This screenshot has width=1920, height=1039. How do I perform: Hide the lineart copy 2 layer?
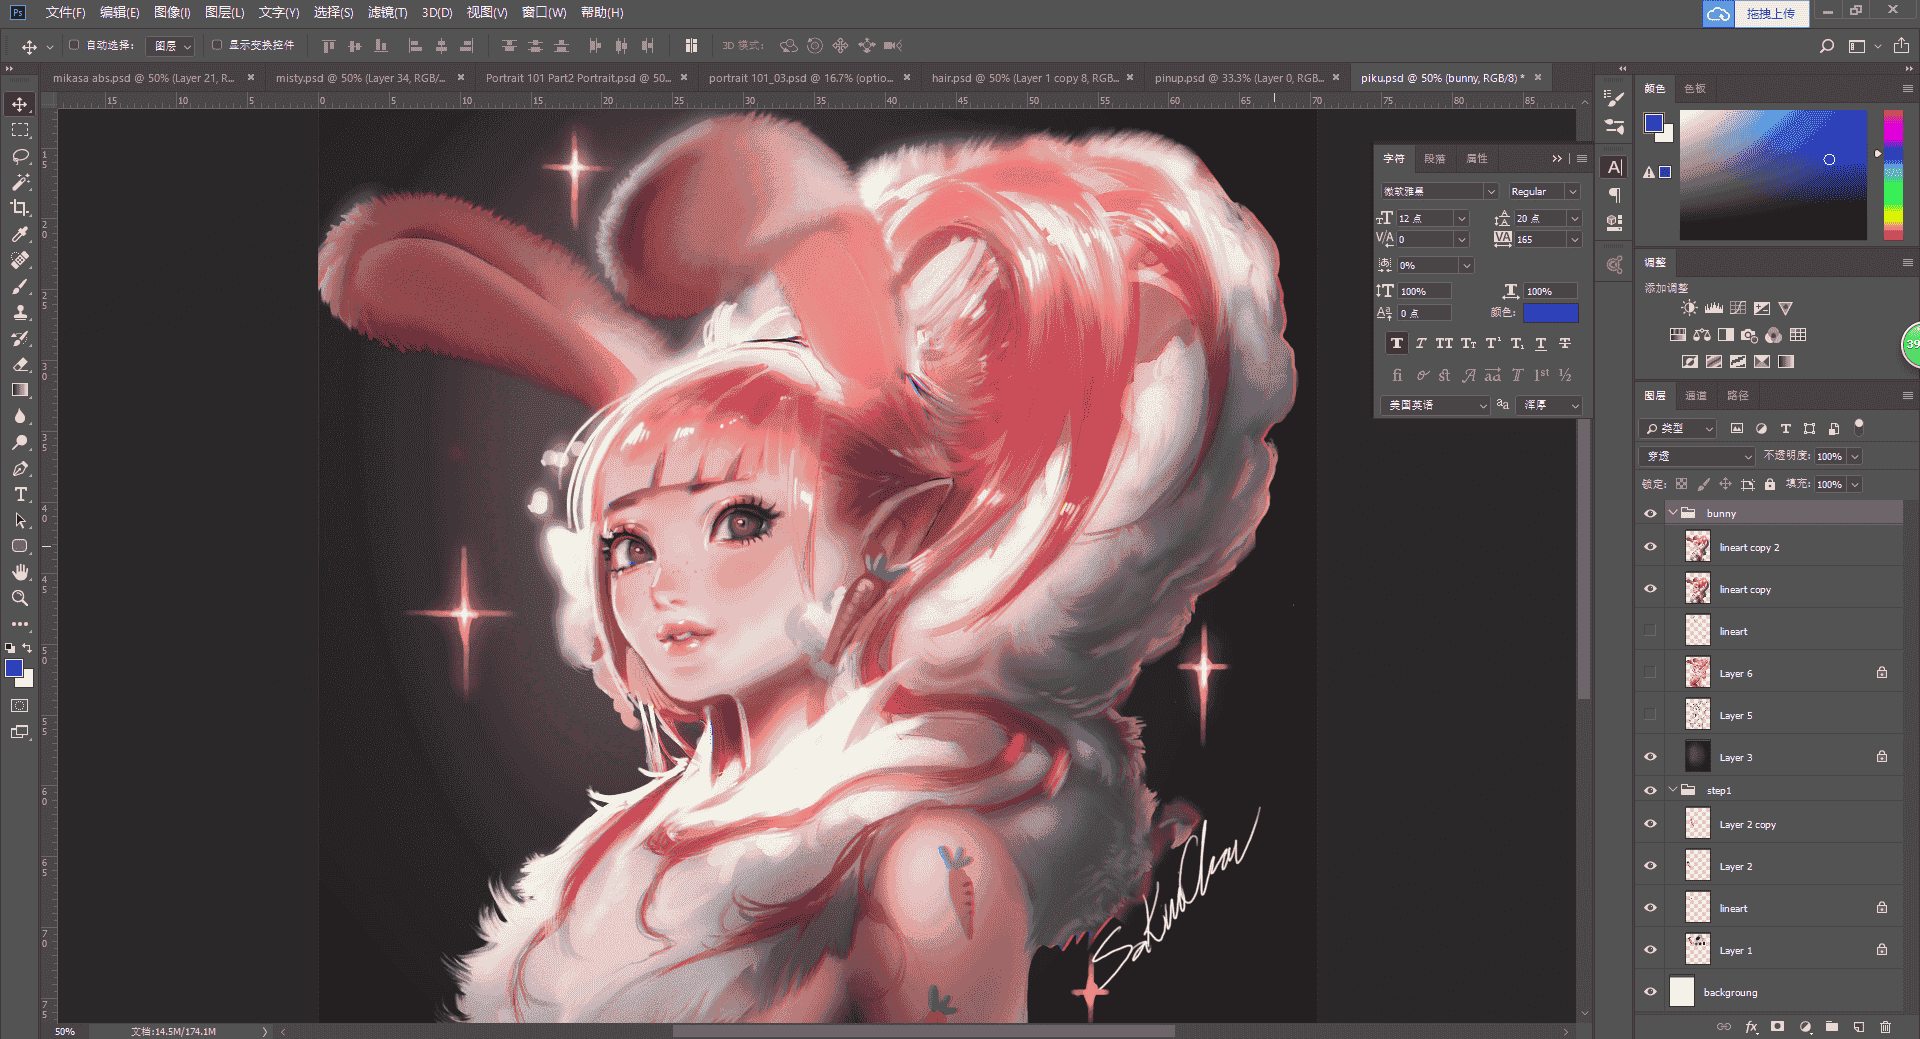1650,547
